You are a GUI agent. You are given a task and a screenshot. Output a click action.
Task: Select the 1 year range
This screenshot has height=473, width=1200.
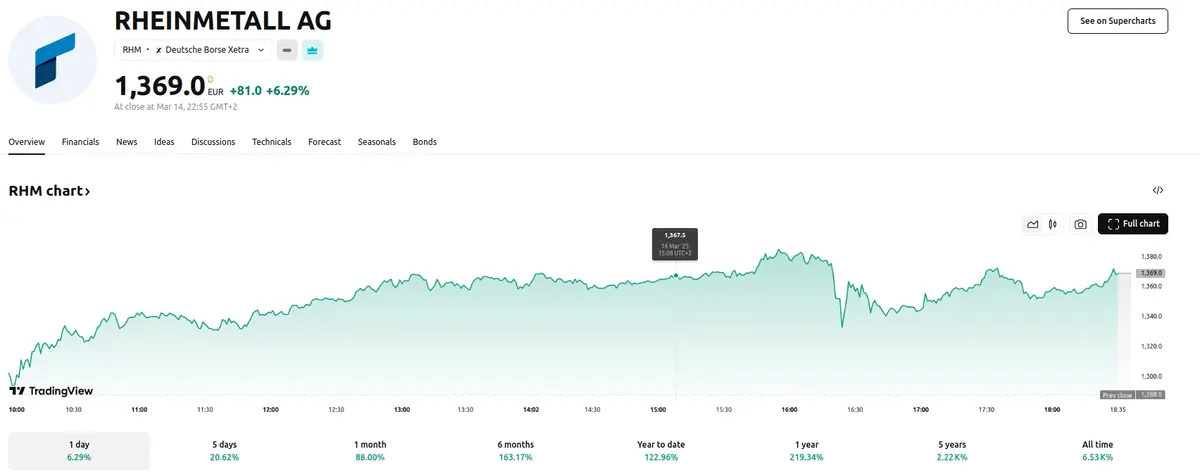806,451
